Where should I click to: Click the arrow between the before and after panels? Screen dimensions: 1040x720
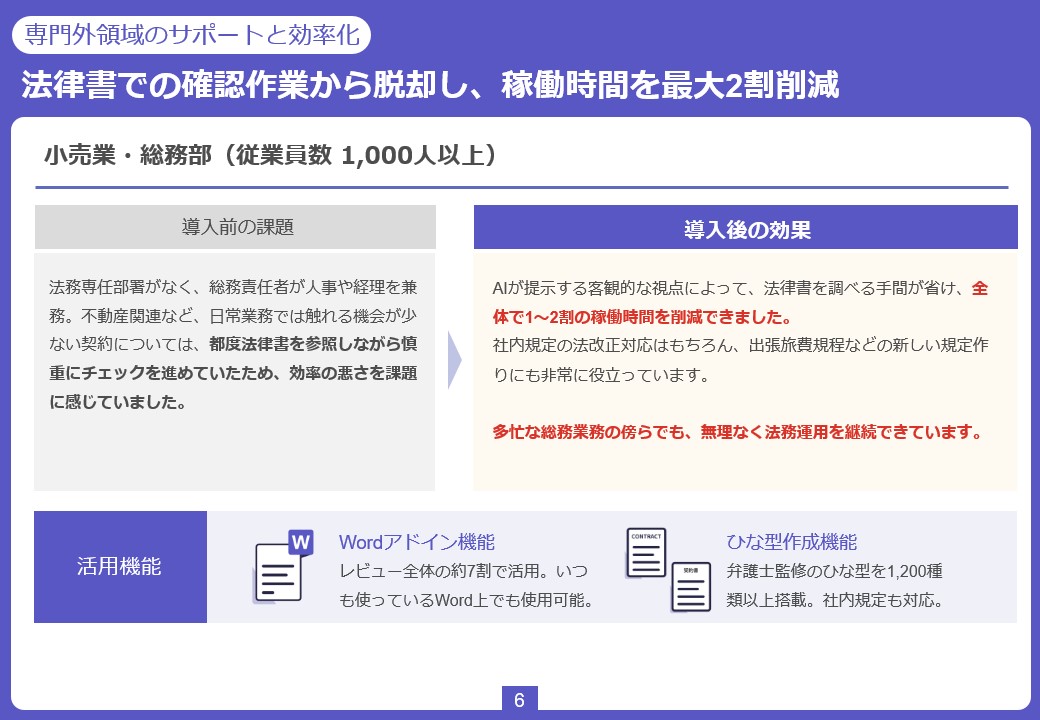coord(454,359)
